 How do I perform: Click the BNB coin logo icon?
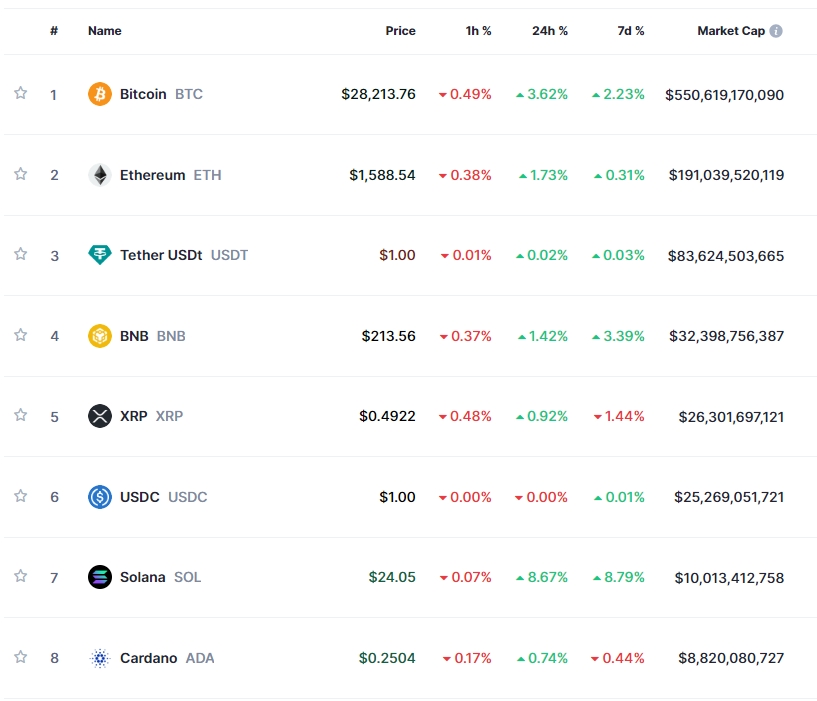[x=100, y=336]
